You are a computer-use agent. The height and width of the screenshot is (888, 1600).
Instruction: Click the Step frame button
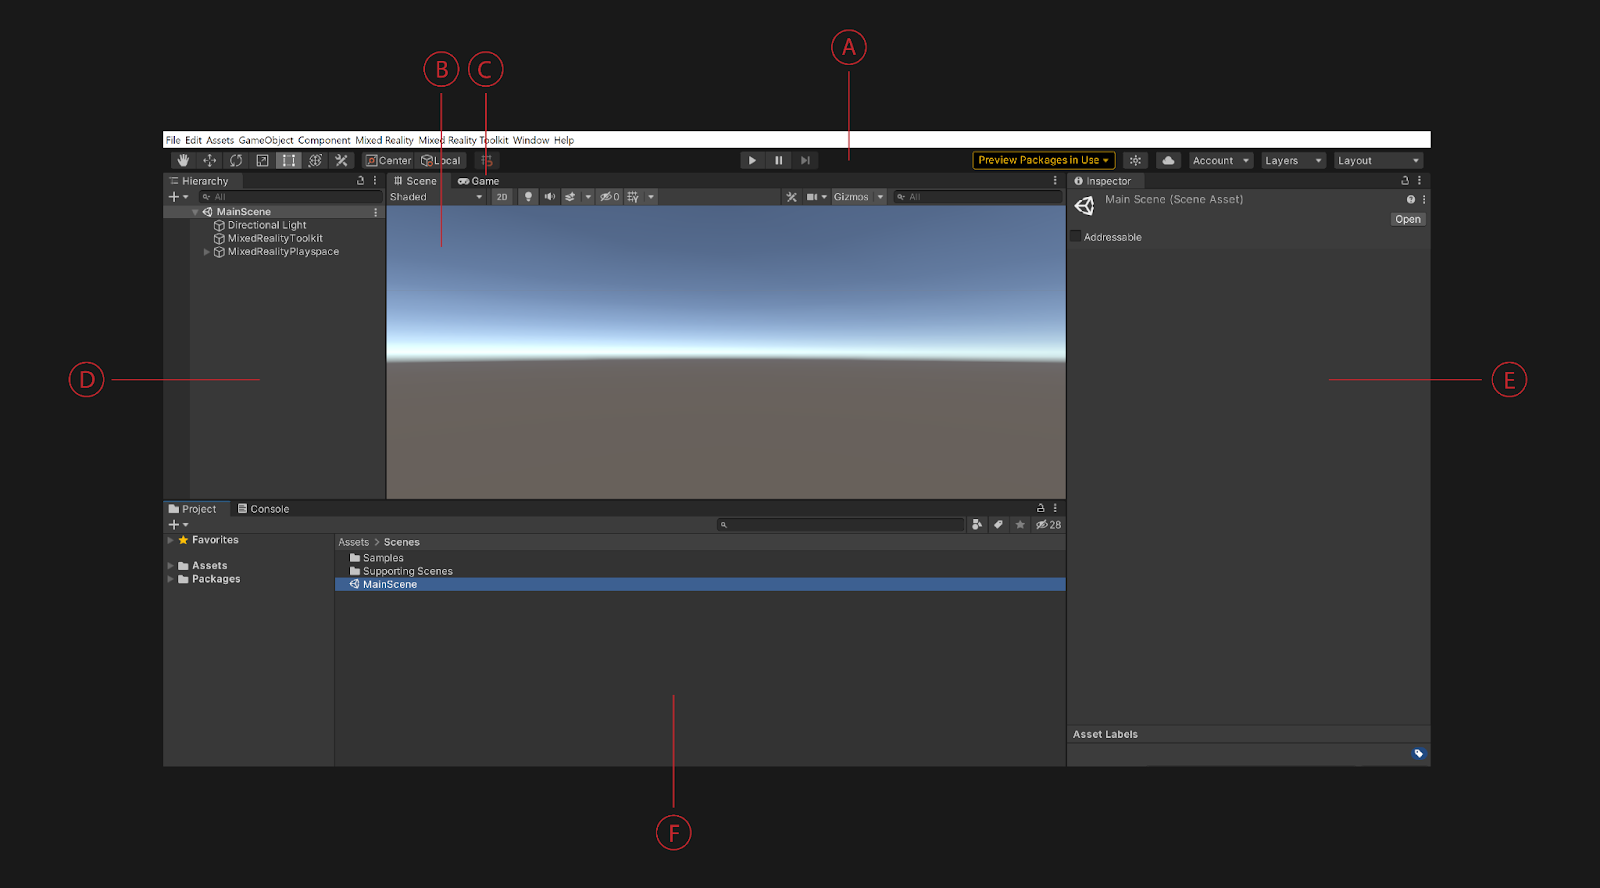pos(805,160)
